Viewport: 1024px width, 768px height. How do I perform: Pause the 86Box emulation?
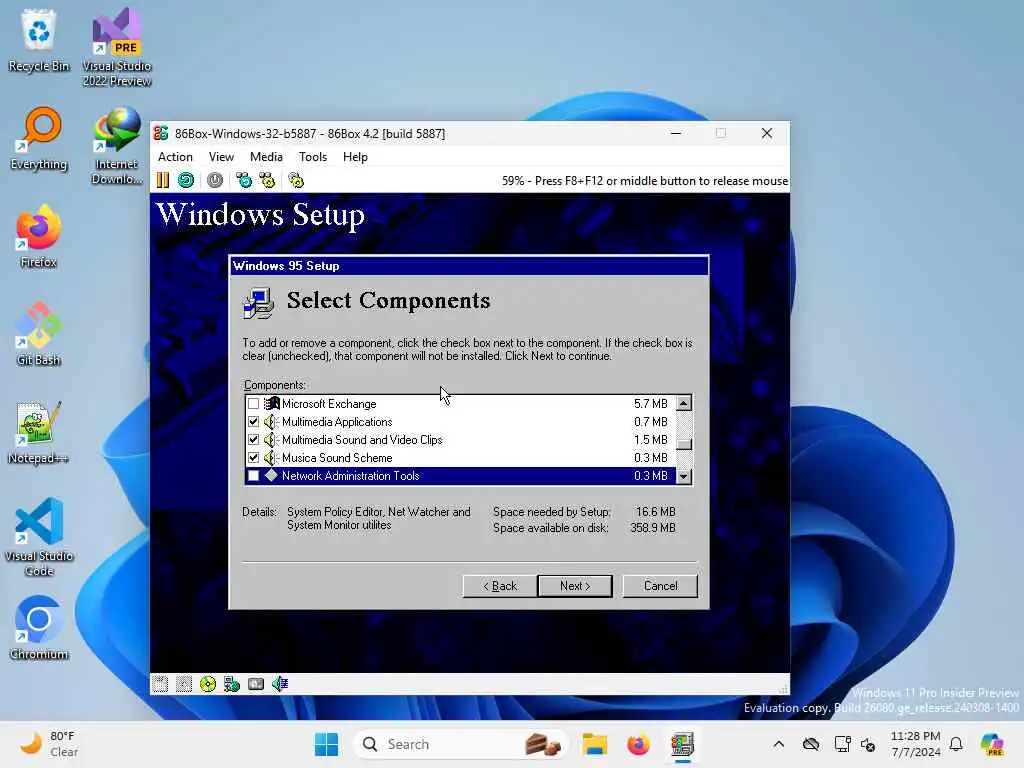163,180
